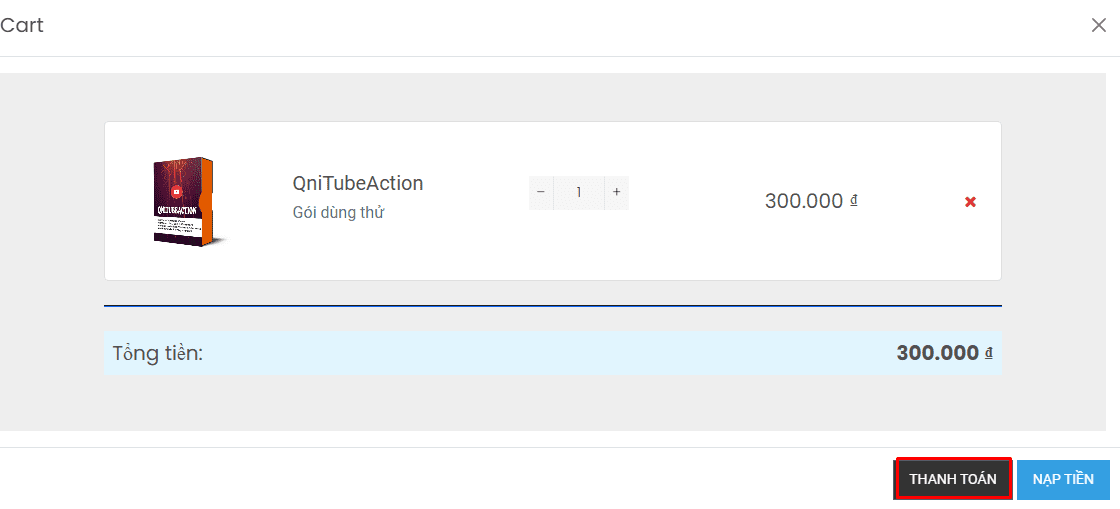Proceed to checkout with THANH TOÁN button
Image resolution: width=1120 pixels, height=509 pixels.
[953, 479]
